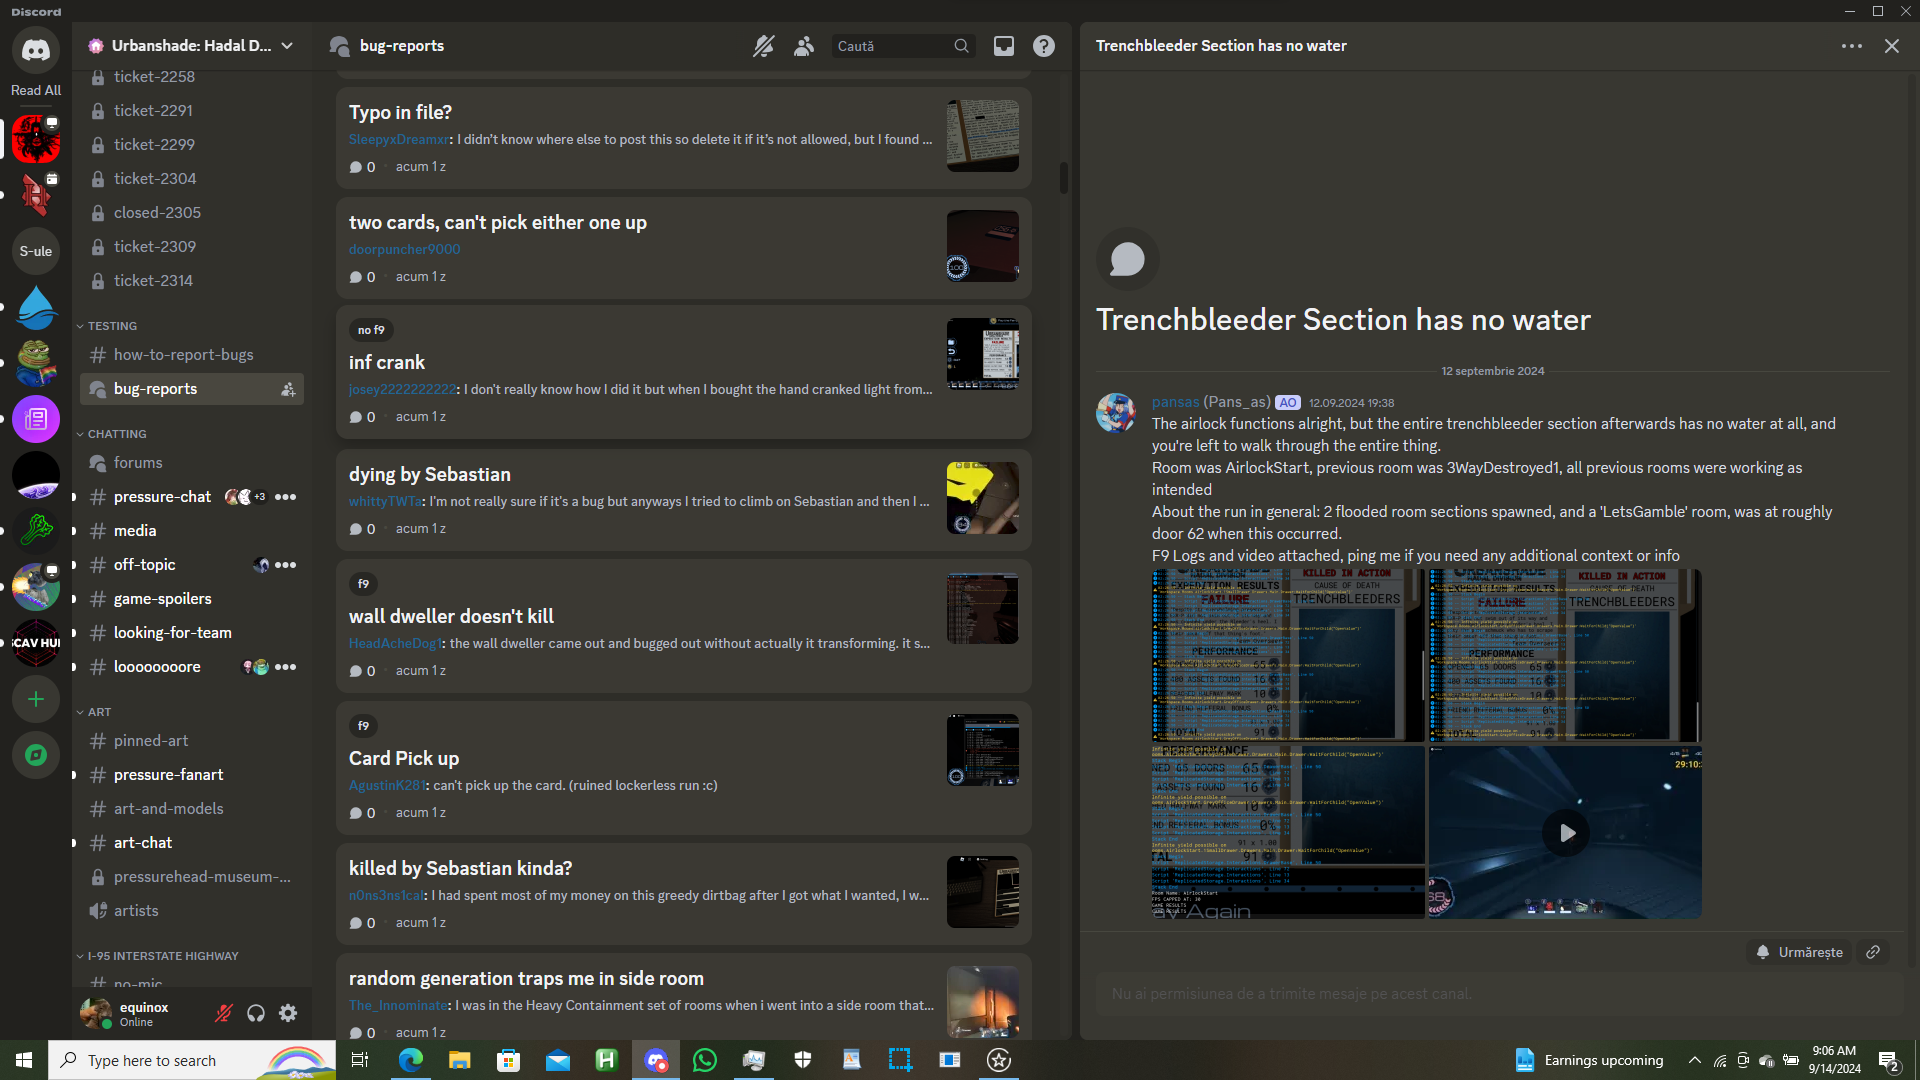Toggle follow thread with Urmărește button
Screen dimensions: 1920x1080
point(1799,952)
